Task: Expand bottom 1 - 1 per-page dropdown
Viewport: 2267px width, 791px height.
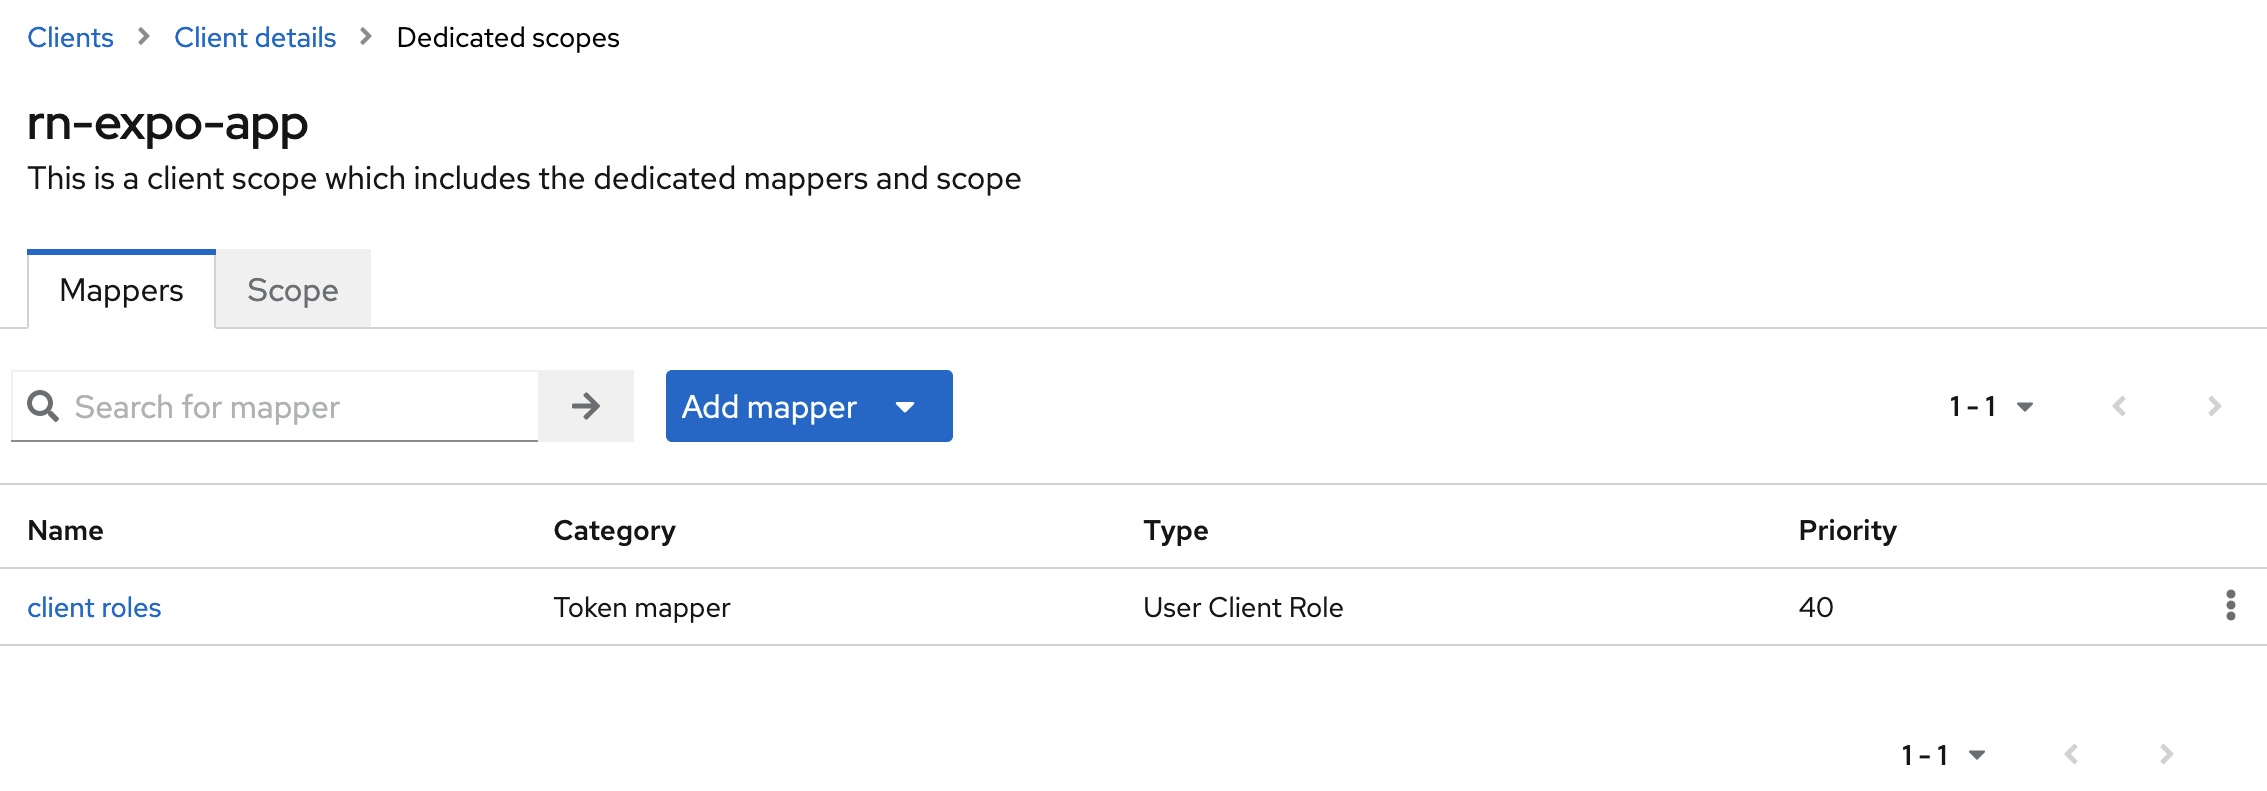Action: [1943, 754]
